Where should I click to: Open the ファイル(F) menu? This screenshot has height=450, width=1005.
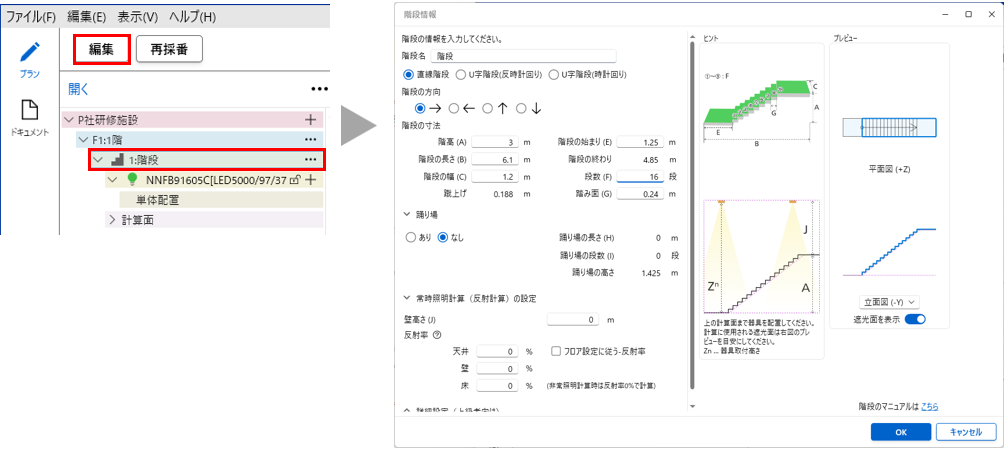click(30, 16)
